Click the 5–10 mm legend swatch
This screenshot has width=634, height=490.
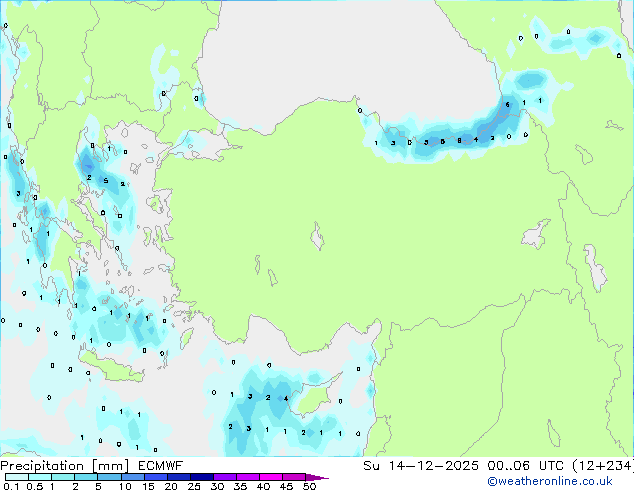[x=109, y=477]
